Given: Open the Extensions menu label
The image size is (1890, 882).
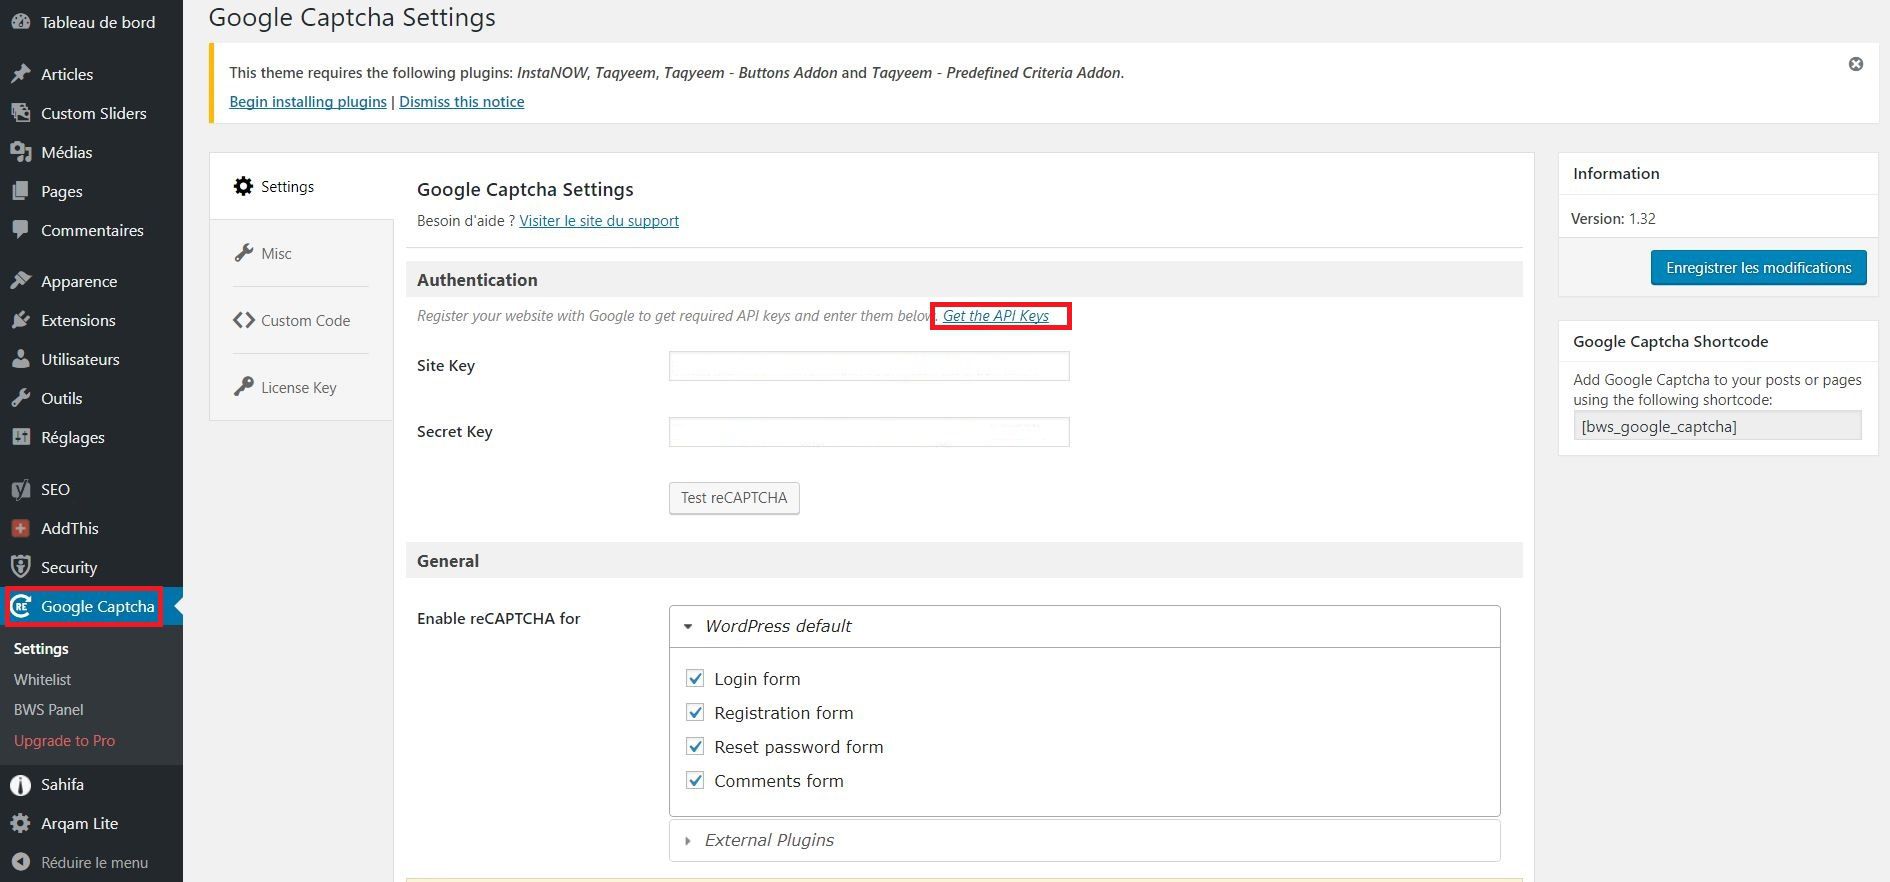Looking at the screenshot, I should coord(78,320).
